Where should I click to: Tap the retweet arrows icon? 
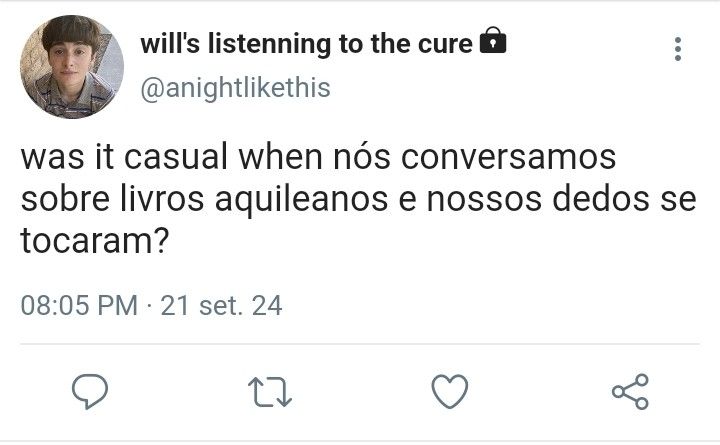(270, 392)
